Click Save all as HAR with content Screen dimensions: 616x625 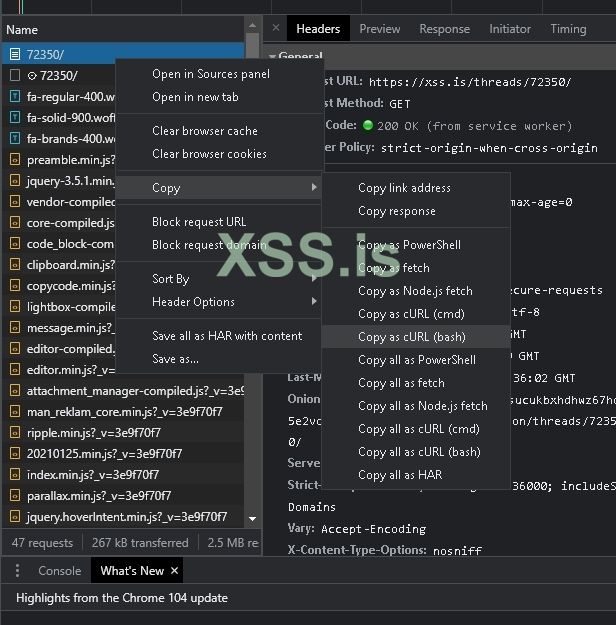pyautogui.click(x=226, y=336)
